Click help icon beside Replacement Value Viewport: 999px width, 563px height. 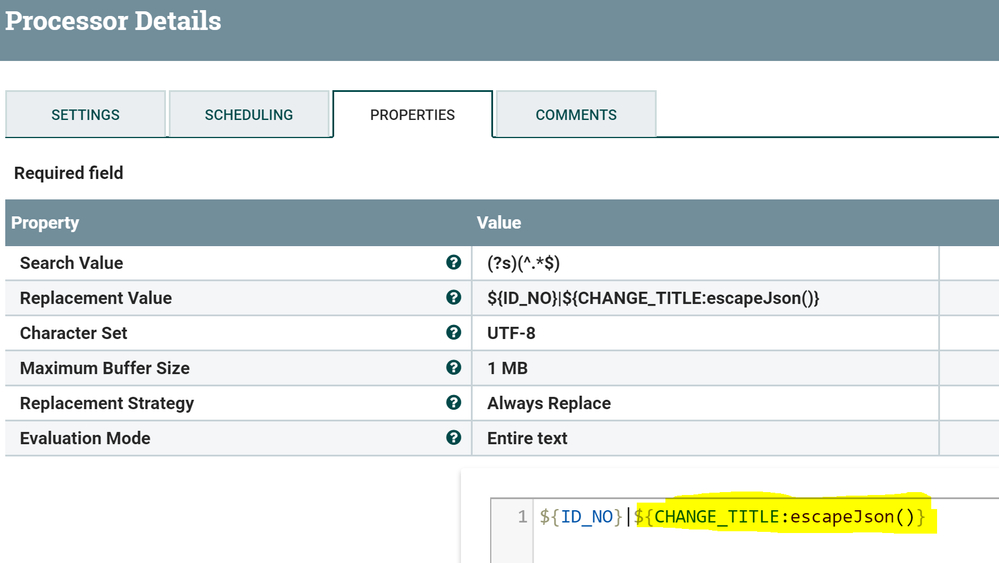[x=453, y=298]
